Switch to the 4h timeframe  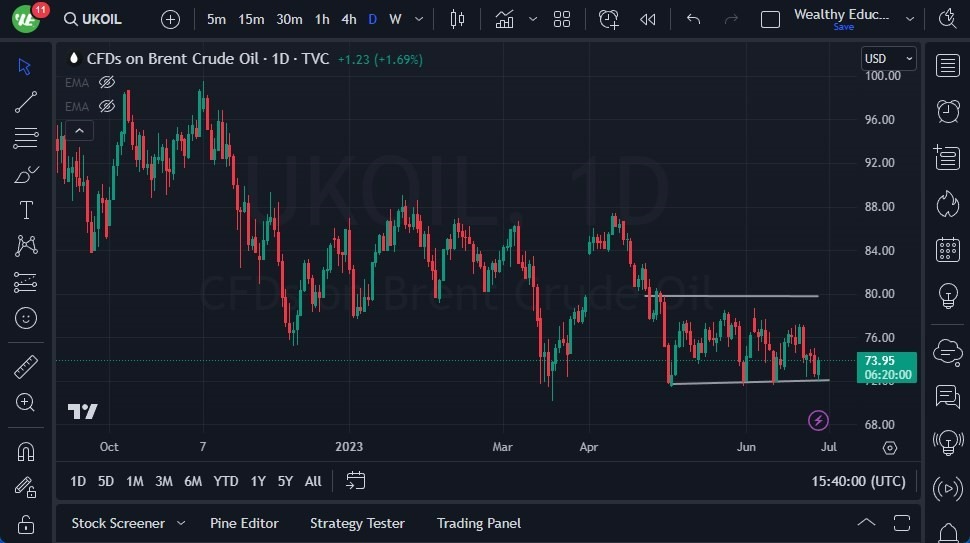349,19
